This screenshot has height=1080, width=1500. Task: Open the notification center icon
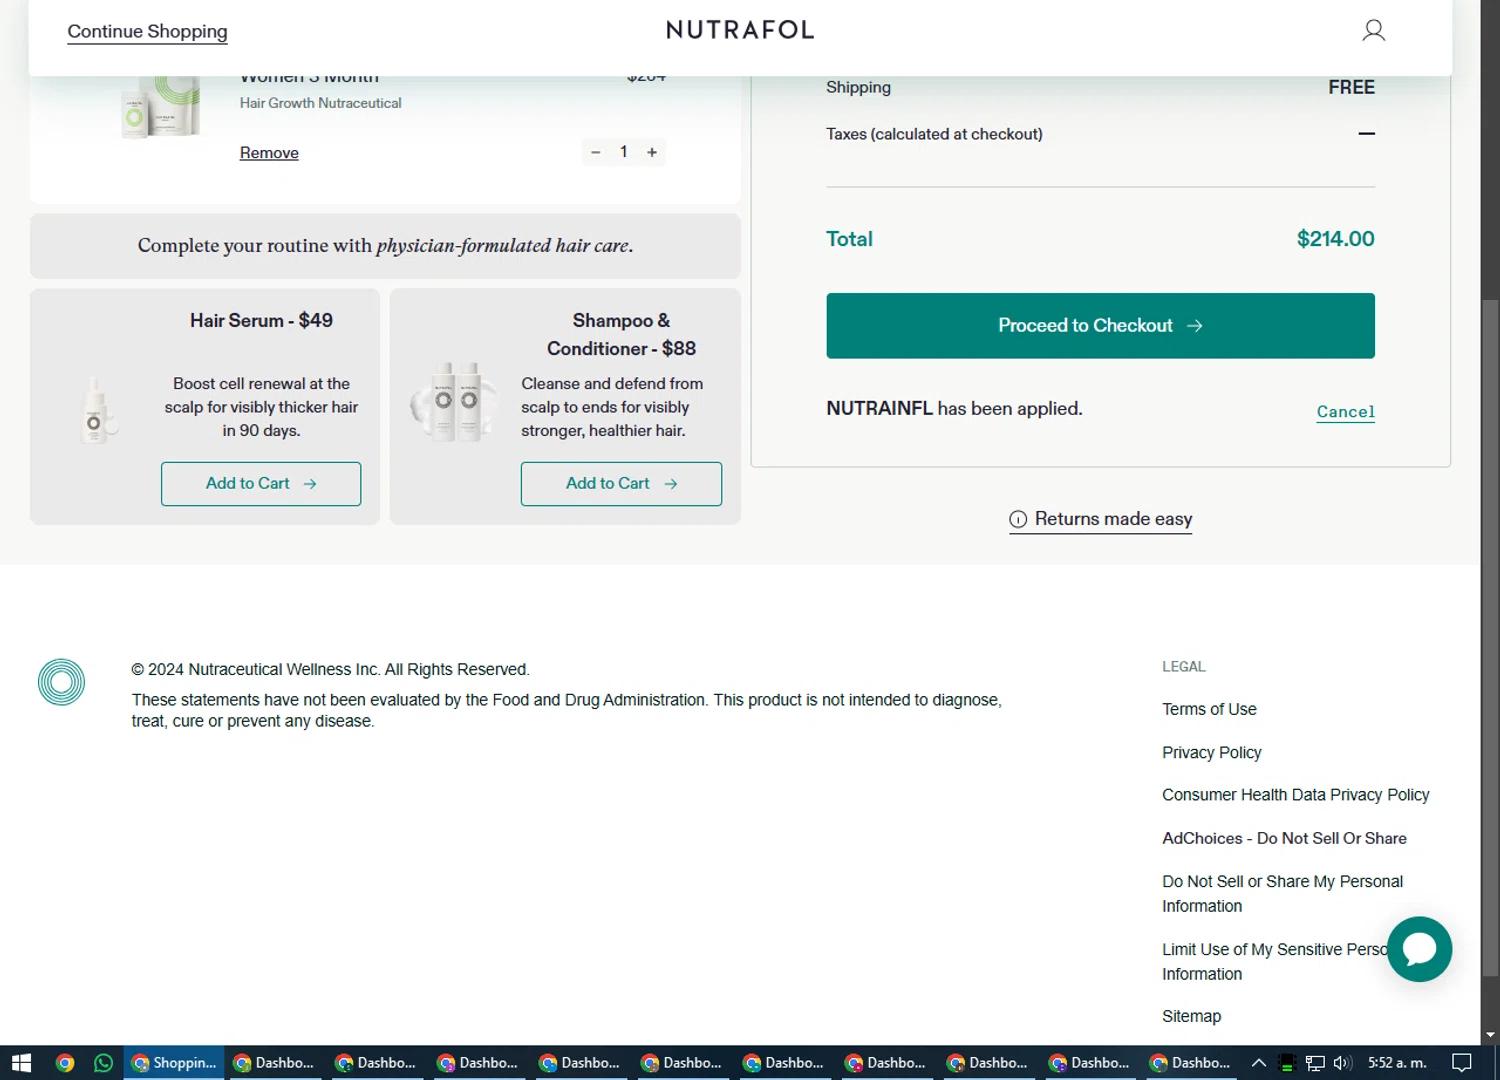pyautogui.click(x=1461, y=1063)
